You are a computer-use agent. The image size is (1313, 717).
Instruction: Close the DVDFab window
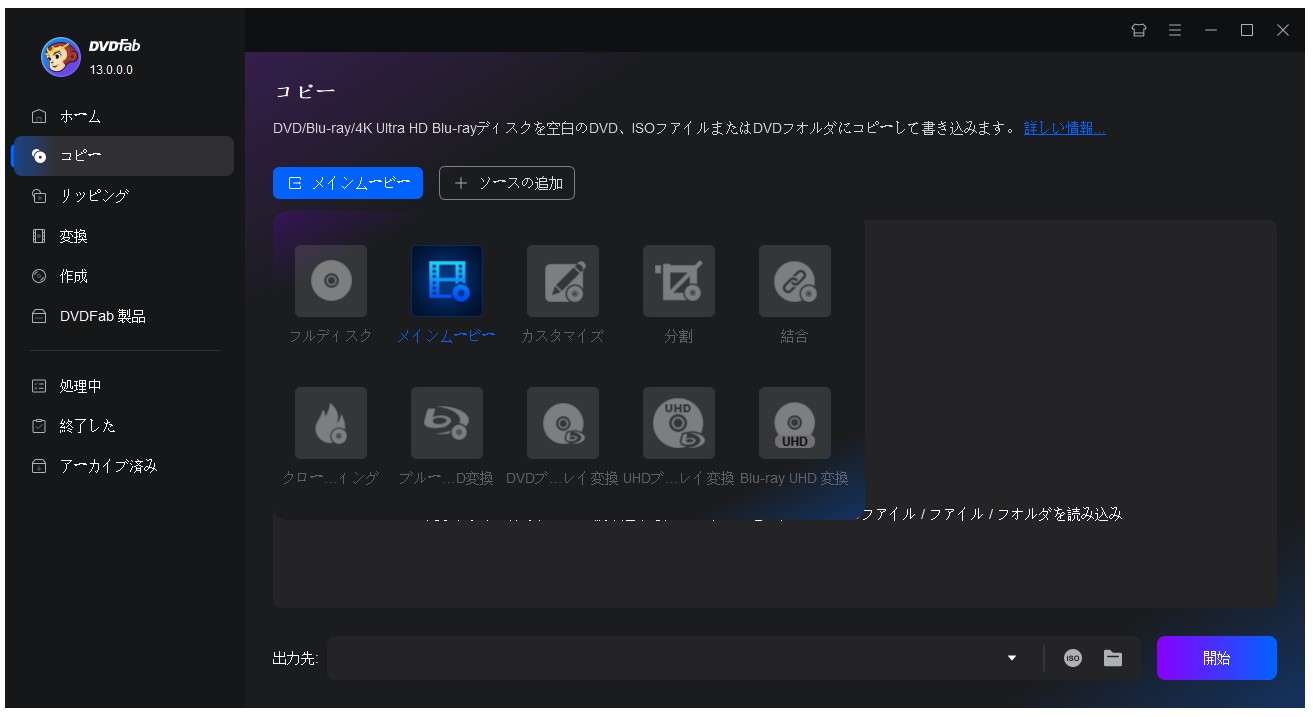click(1283, 30)
